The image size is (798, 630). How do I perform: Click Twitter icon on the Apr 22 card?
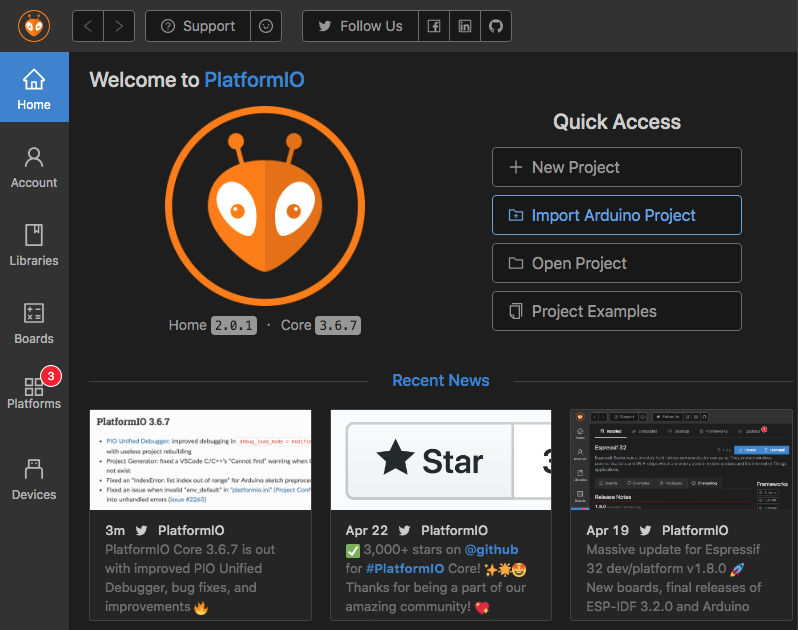coord(405,531)
